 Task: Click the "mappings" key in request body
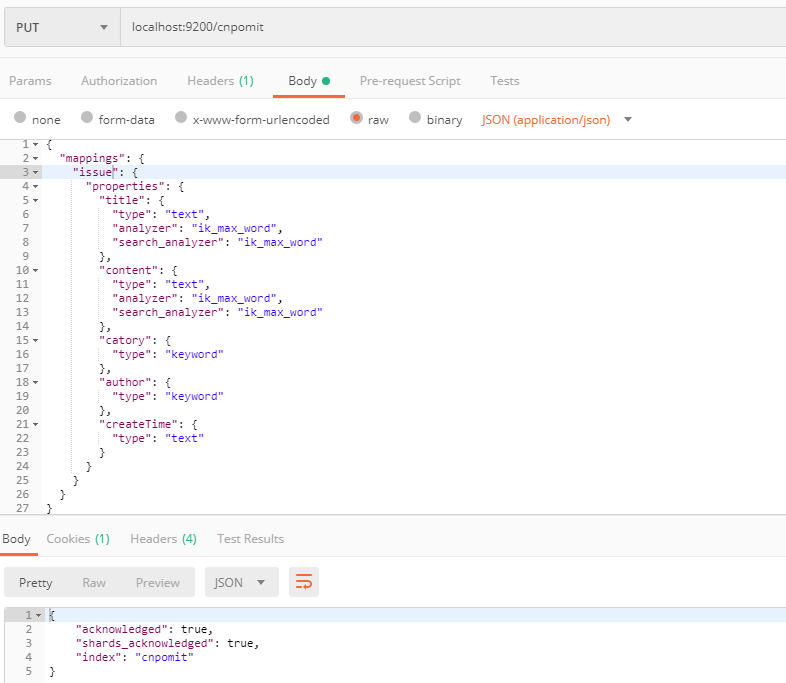click(92, 158)
